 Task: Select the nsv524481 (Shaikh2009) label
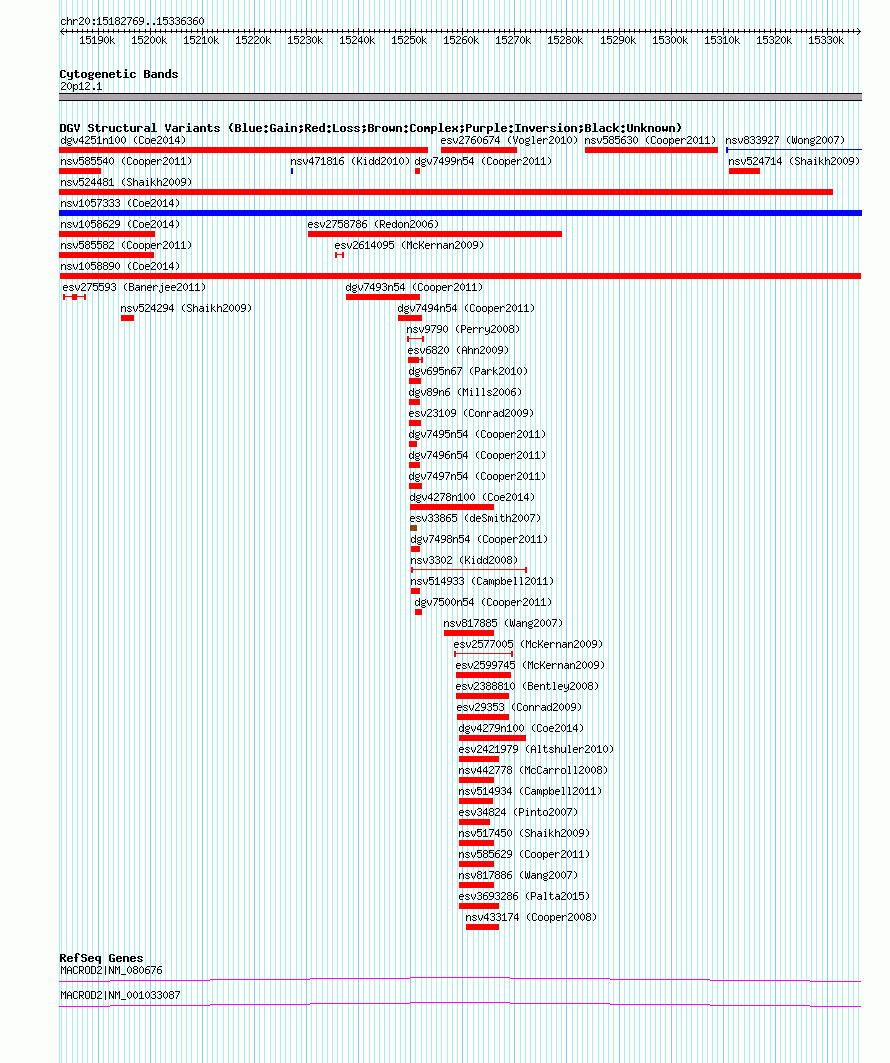coord(126,182)
